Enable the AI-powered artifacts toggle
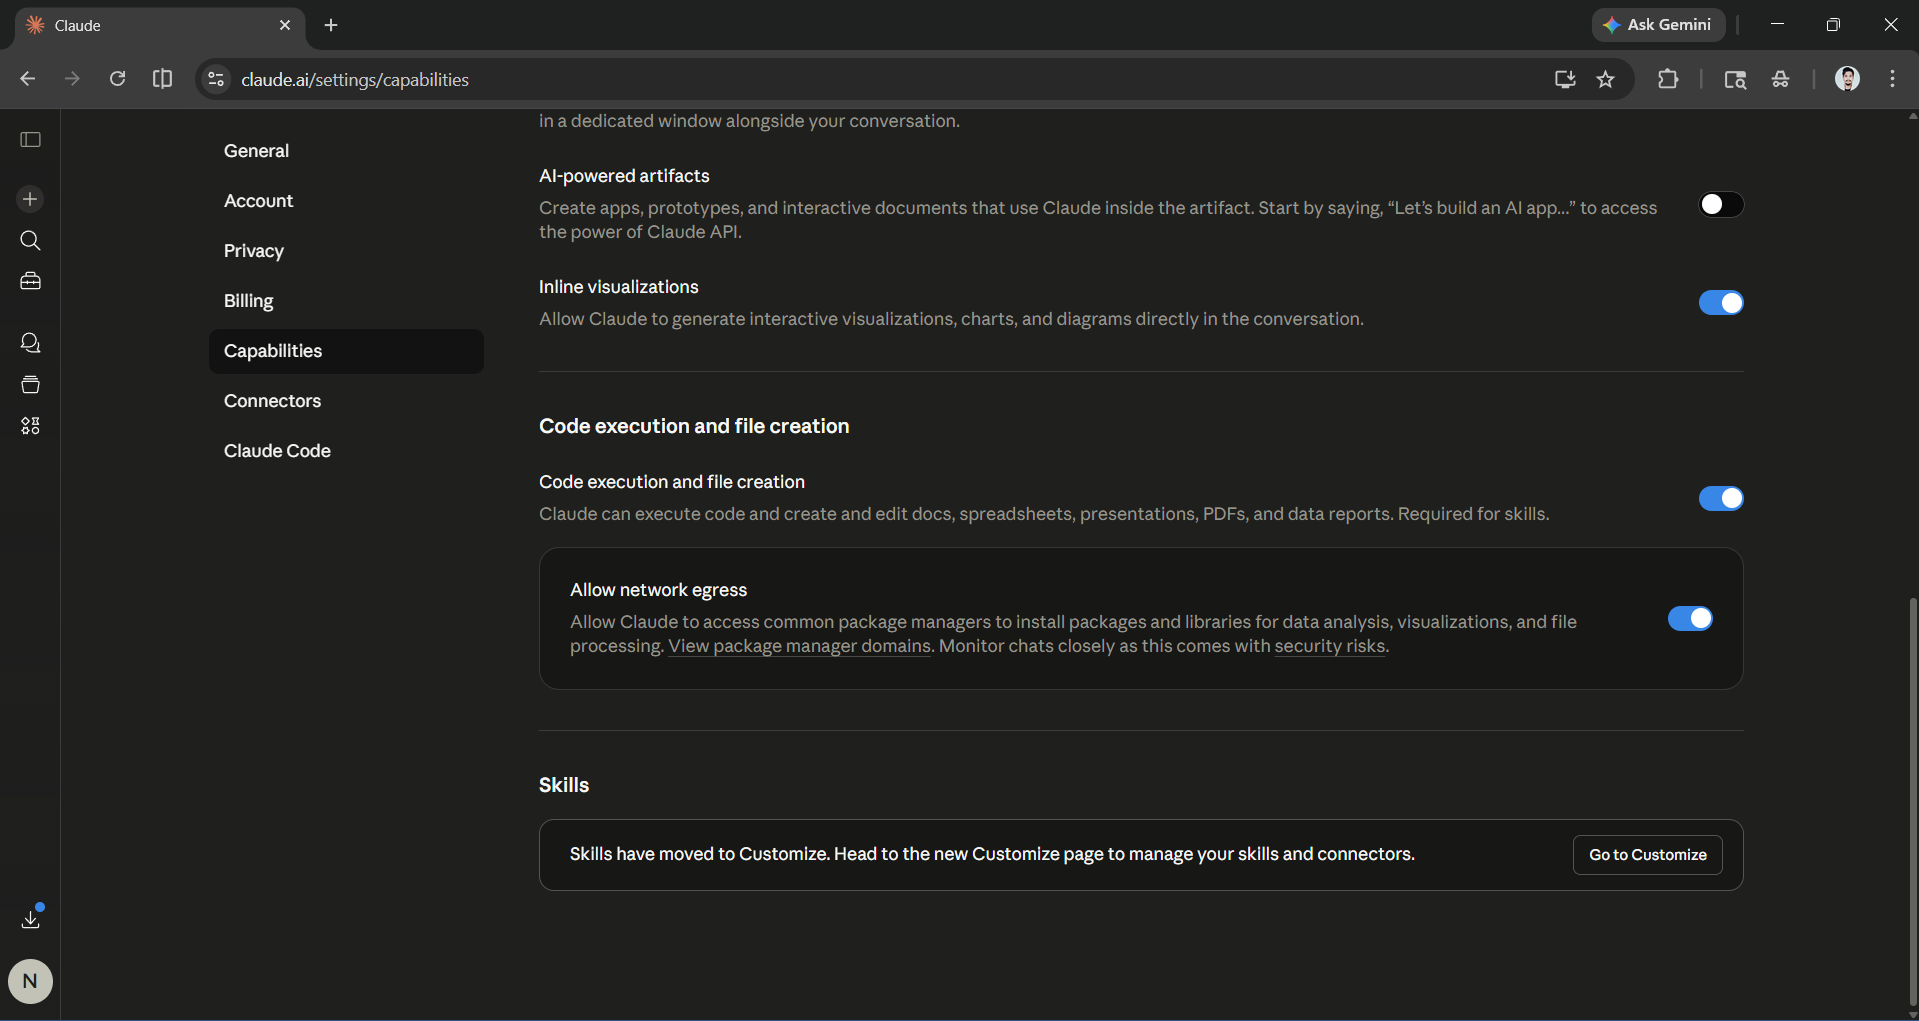The image size is (1919, 1021). click(1721, 205)
